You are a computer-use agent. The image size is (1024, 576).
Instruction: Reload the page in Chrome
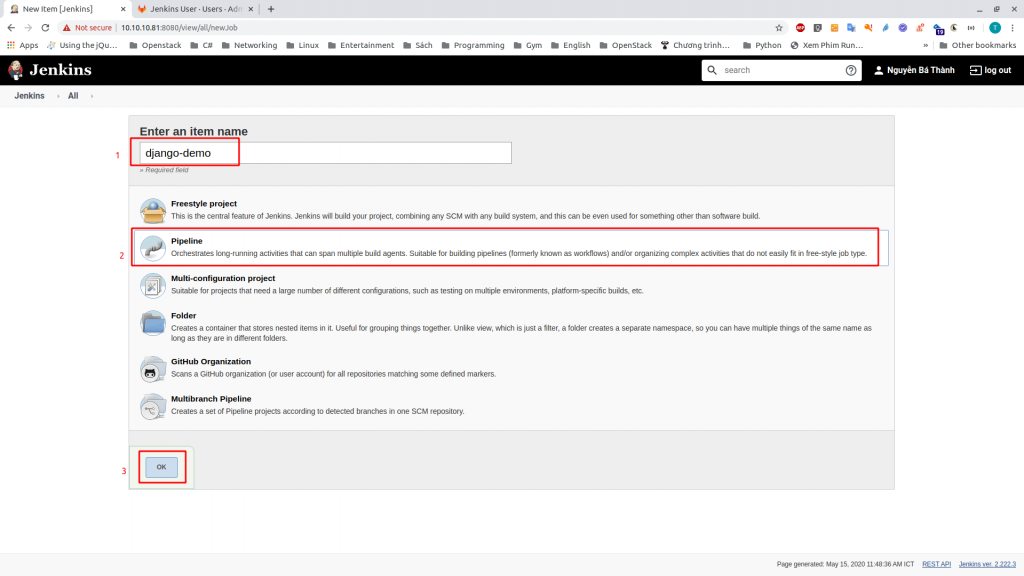45,27
